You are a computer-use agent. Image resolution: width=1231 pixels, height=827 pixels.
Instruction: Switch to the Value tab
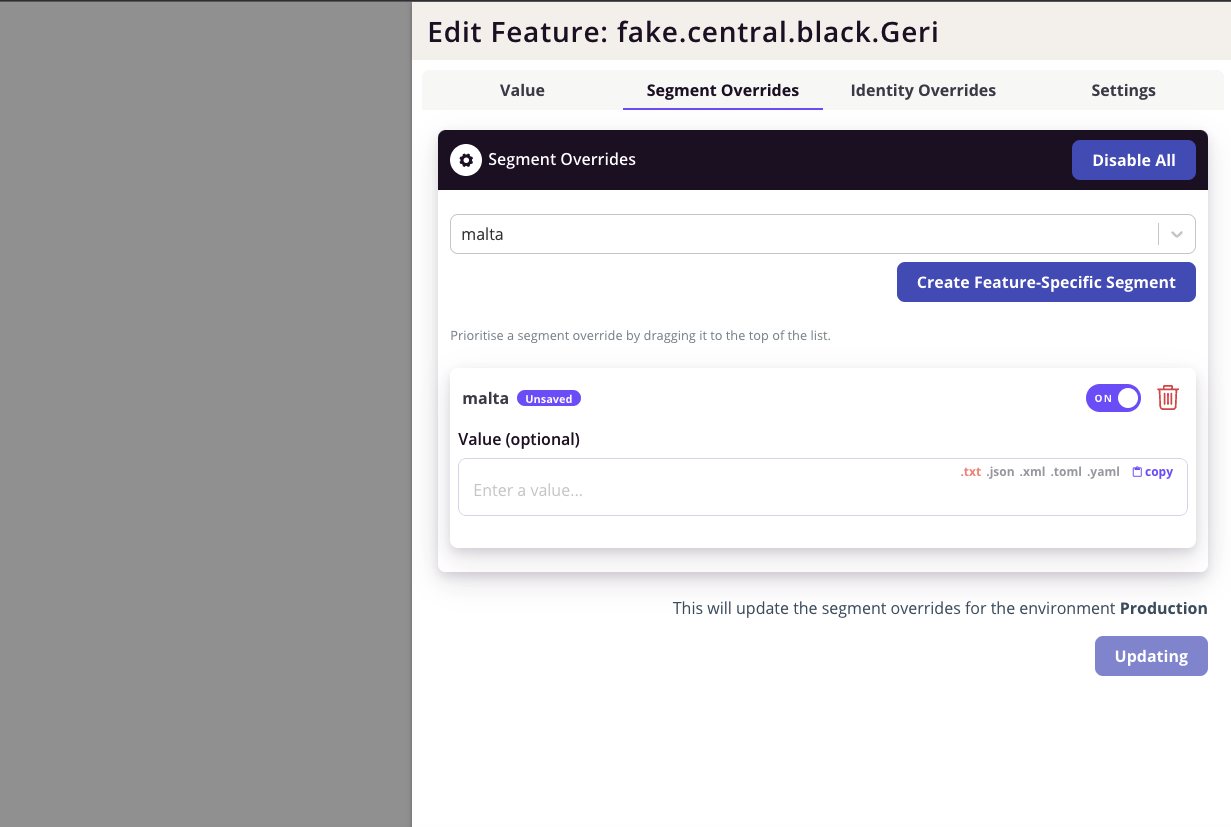pos(521,90)
